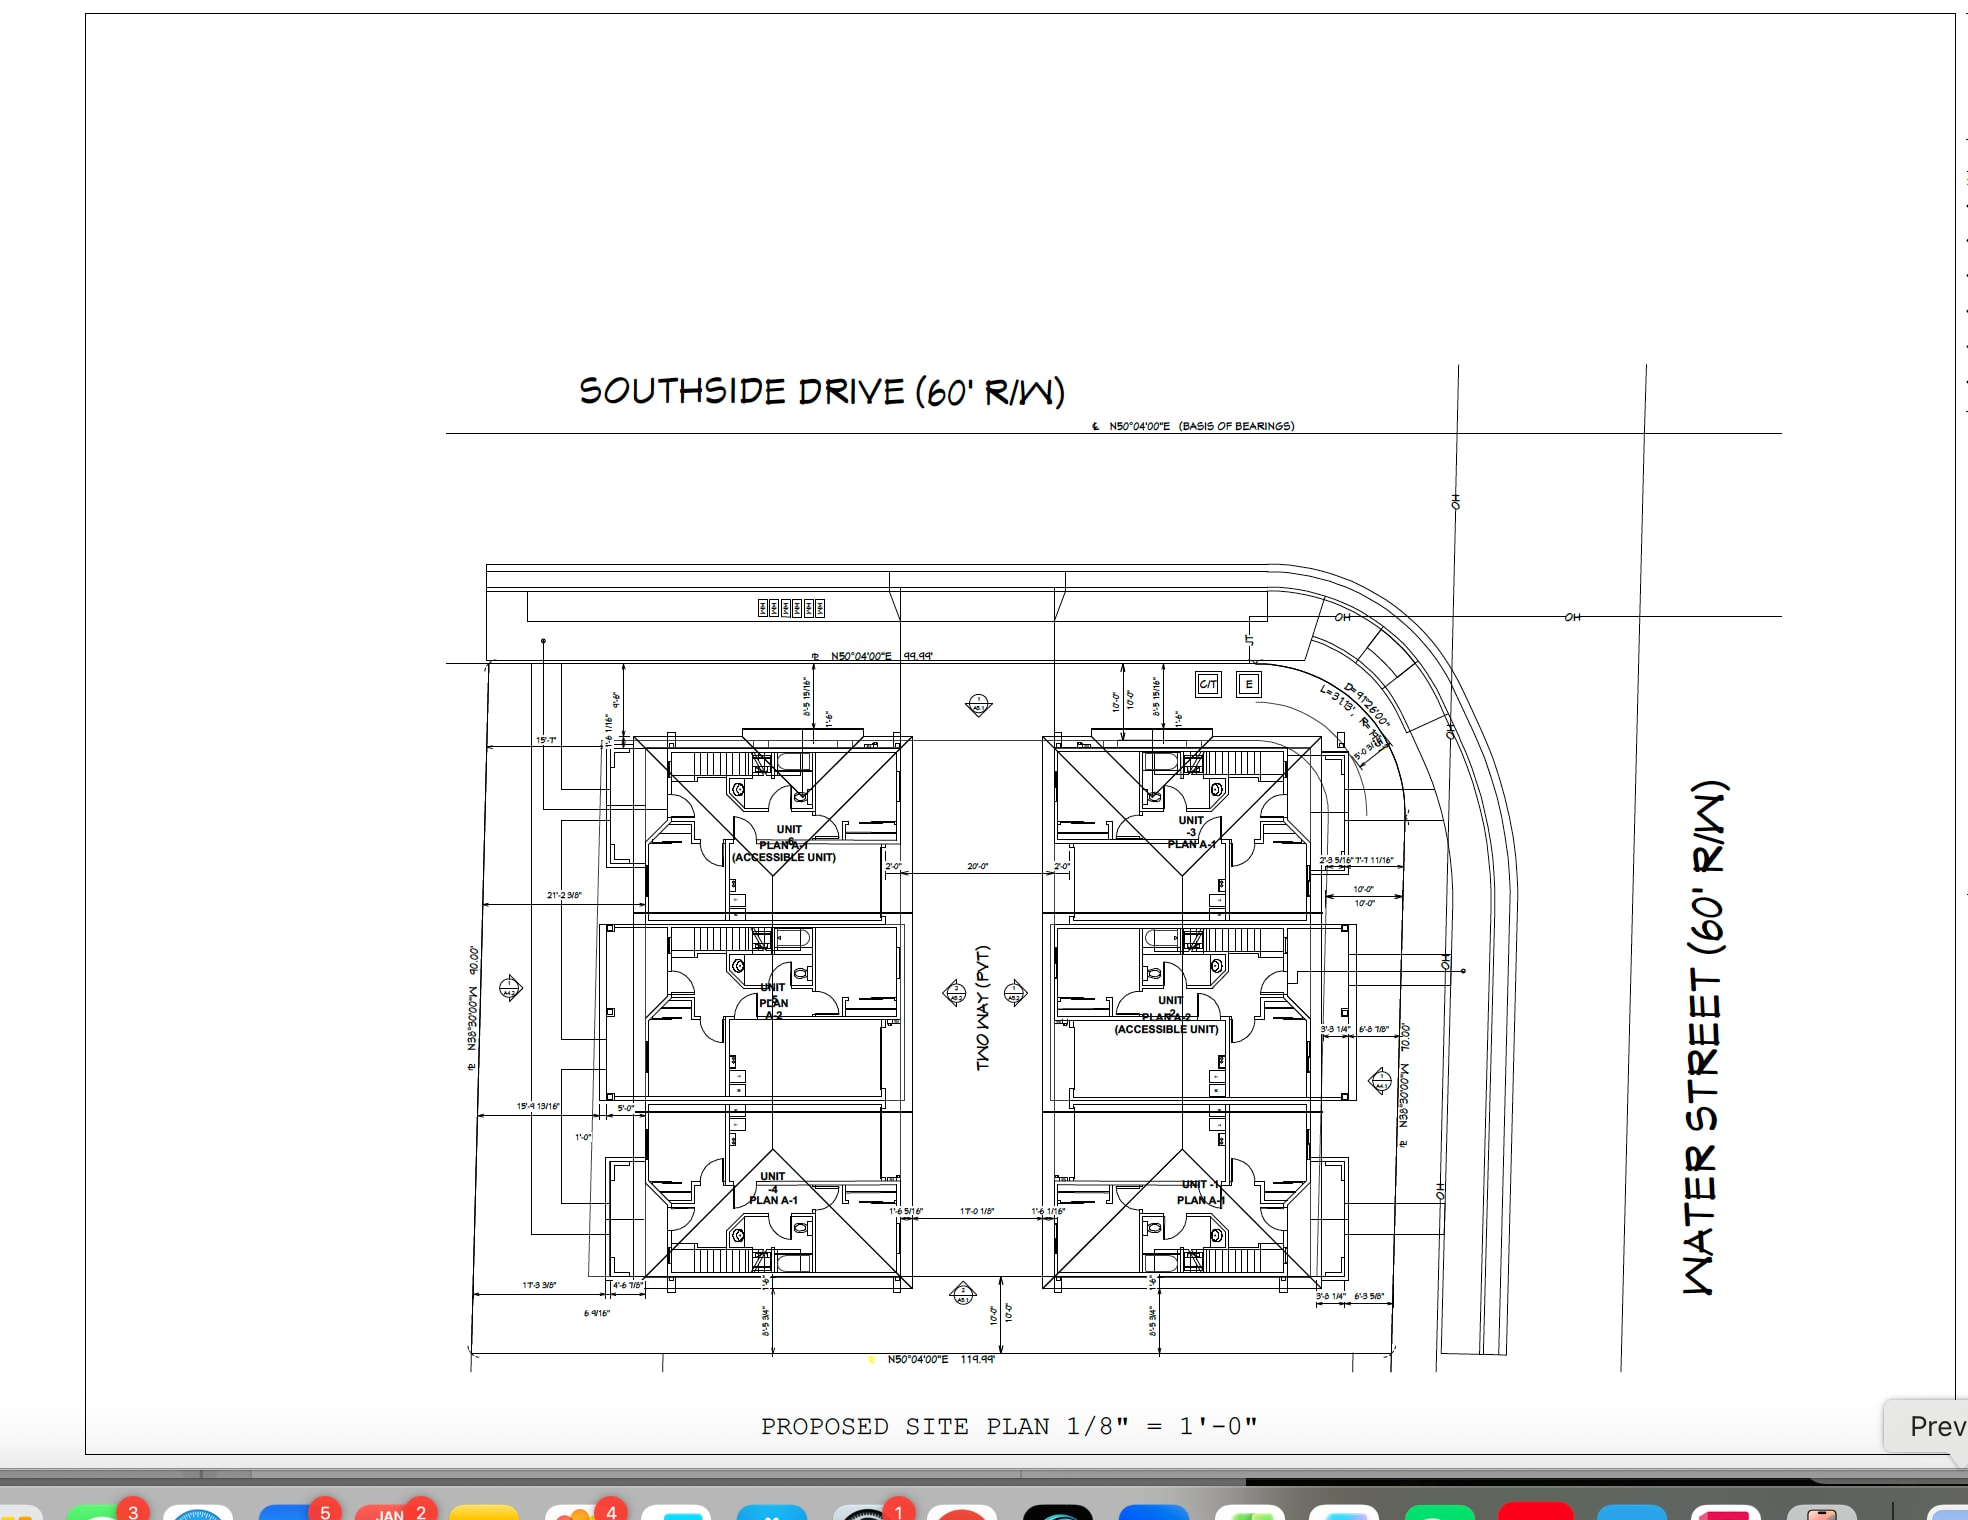Click the TWO WAY (PVT) driveway label
Screen dimensions: 1968x1520
[983, 1007]
